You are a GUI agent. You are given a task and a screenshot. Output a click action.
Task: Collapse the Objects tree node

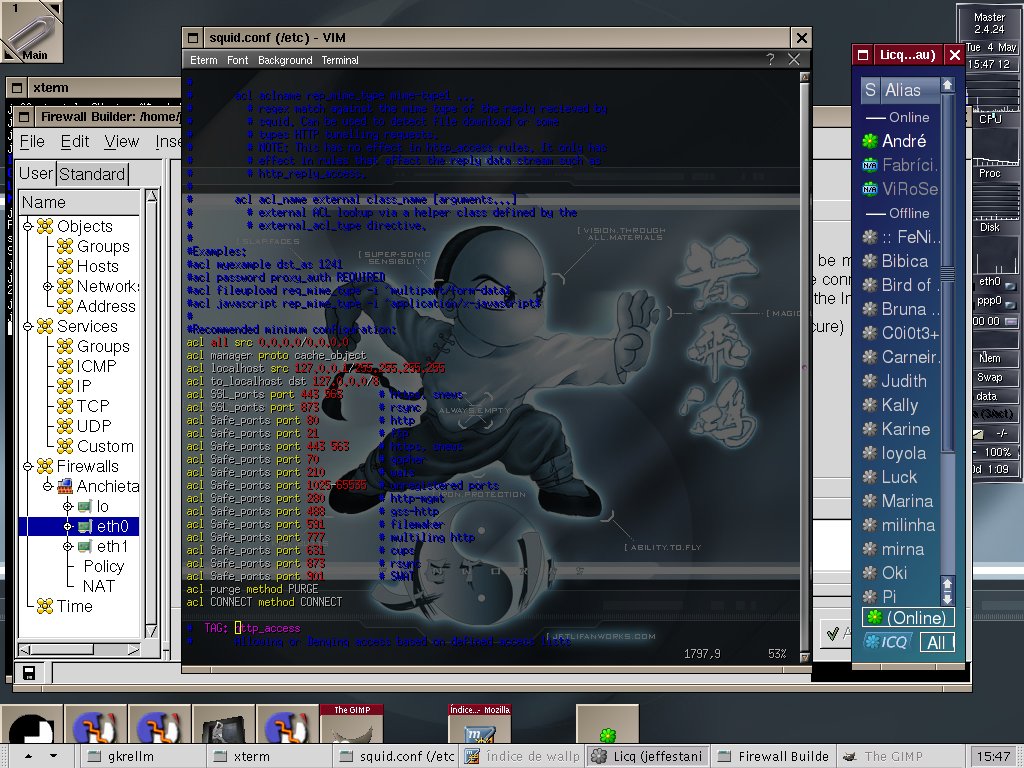point(27,226)
